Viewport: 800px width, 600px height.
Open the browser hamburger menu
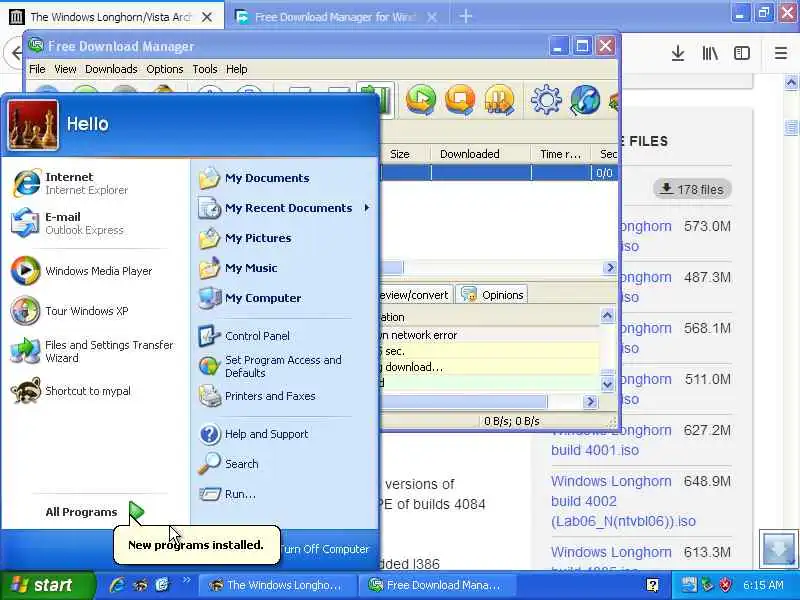781,53
